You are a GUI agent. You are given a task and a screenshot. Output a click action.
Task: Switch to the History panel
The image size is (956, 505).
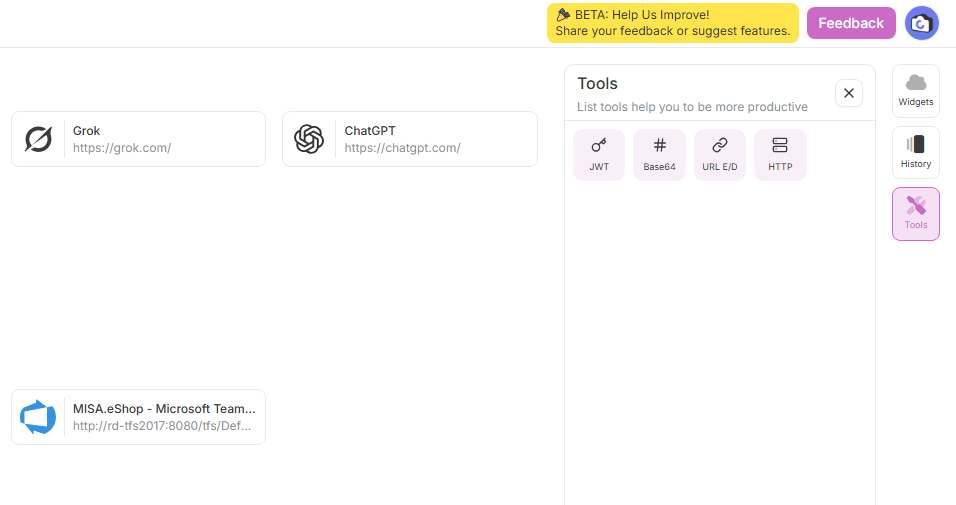tap(915, 152)
